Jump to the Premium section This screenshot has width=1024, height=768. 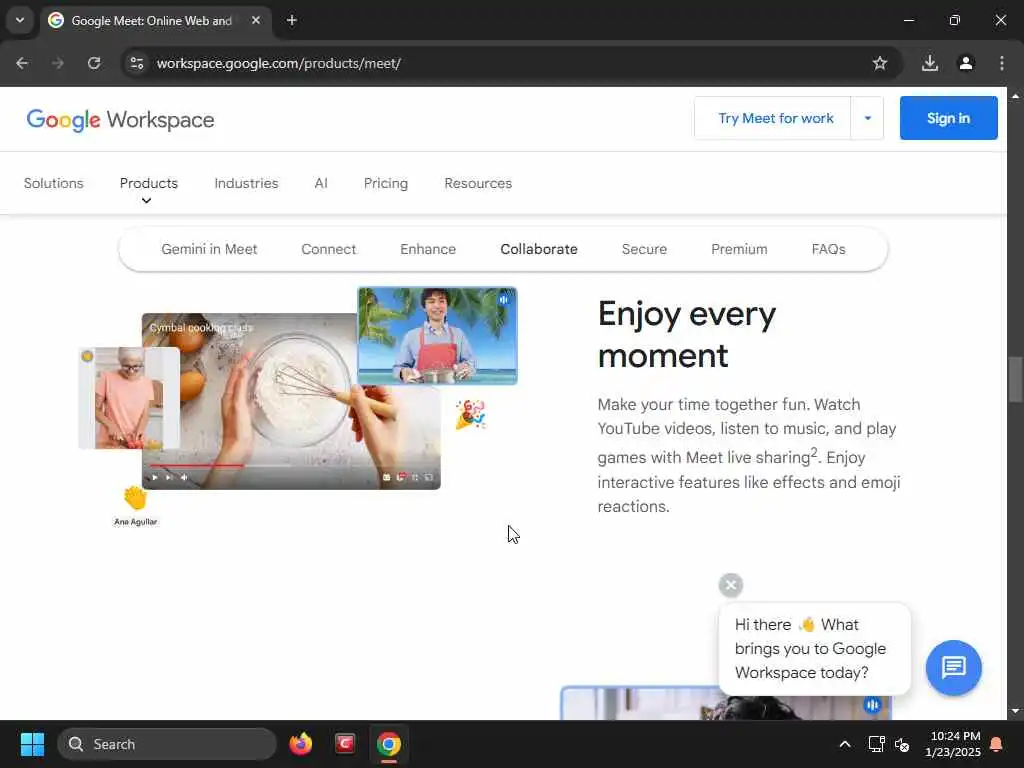[739, 249]
